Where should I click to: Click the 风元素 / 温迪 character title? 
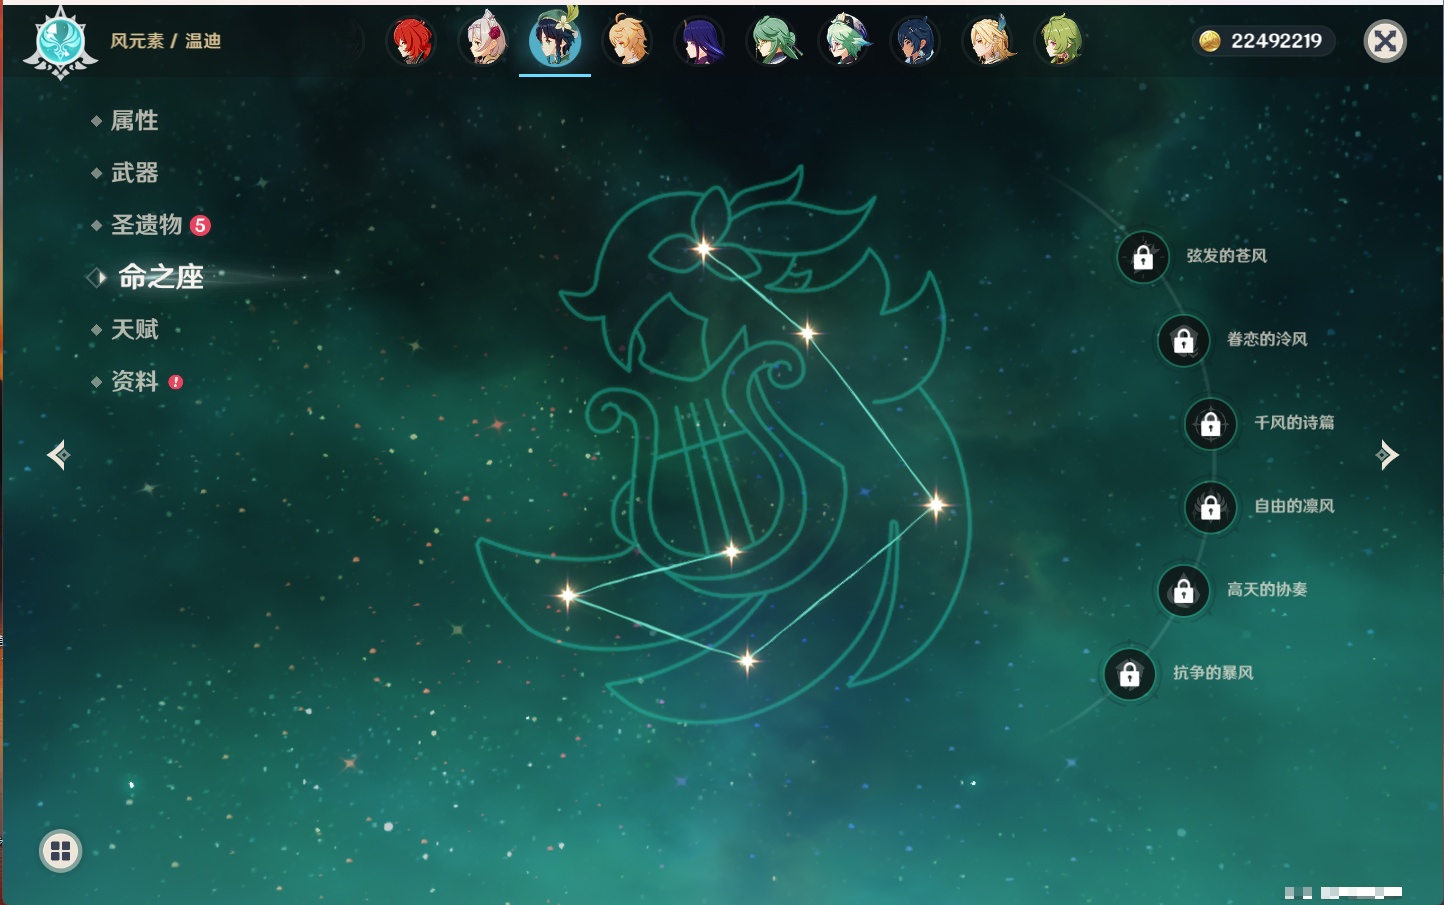tap(165, 41)
